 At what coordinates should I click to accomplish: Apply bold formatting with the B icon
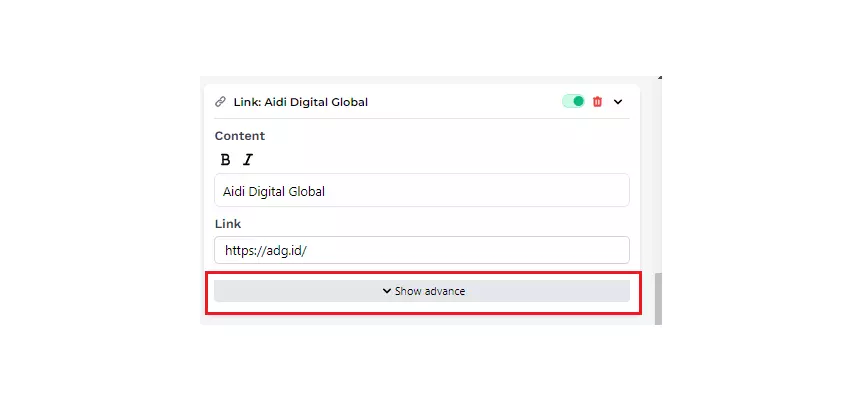click(x=225, y=160)
